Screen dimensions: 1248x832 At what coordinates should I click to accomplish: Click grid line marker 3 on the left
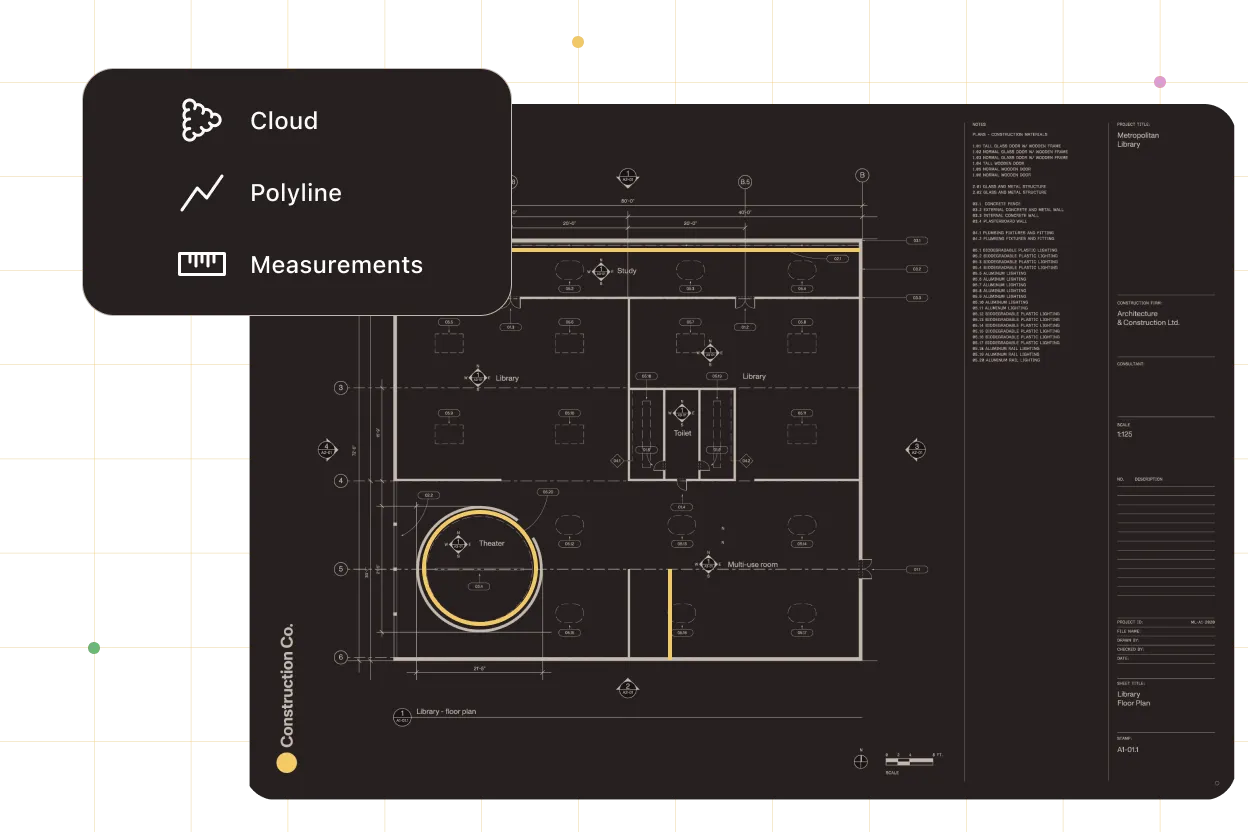coord(341,388)
